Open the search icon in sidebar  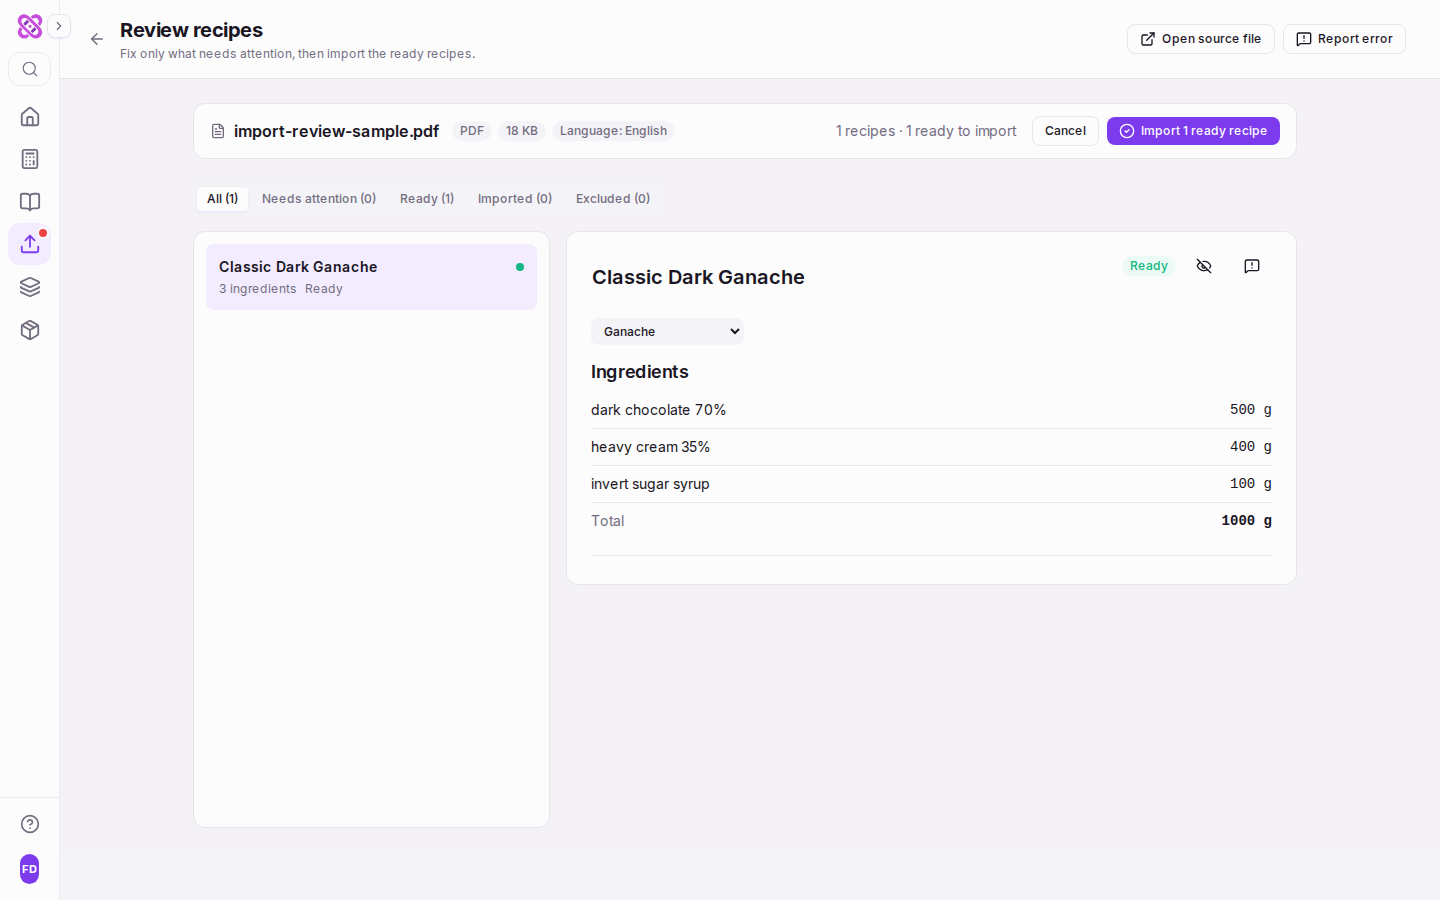click(x=30, y=69)
